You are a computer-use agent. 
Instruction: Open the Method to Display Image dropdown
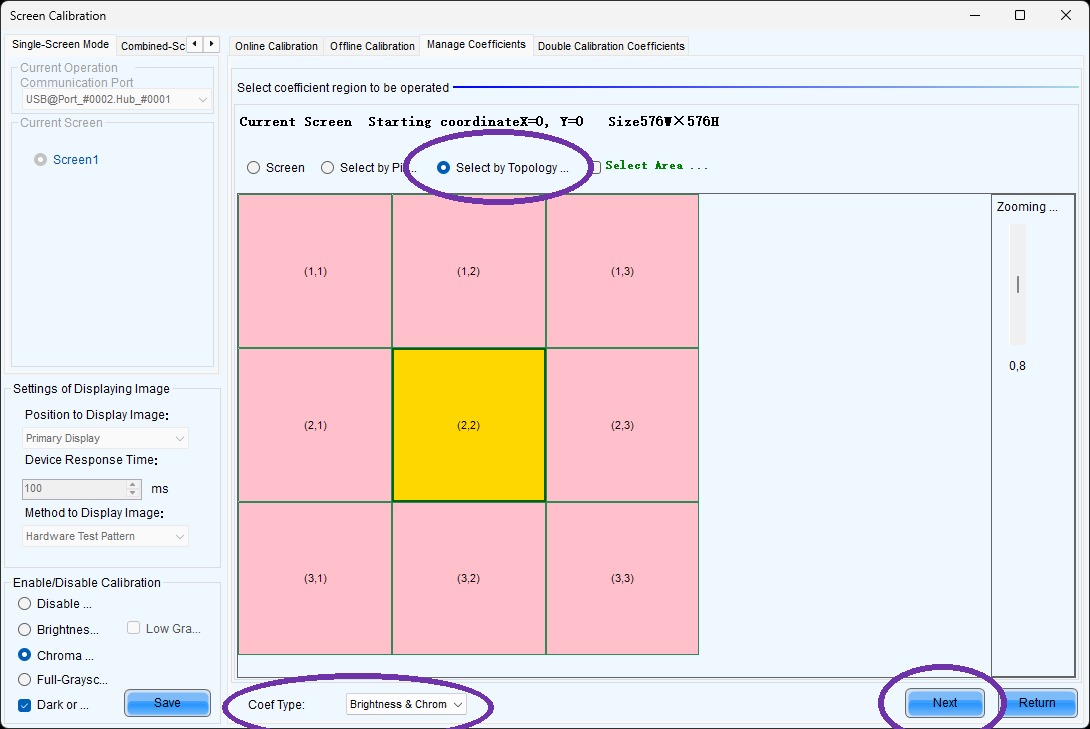pos(105,536)
